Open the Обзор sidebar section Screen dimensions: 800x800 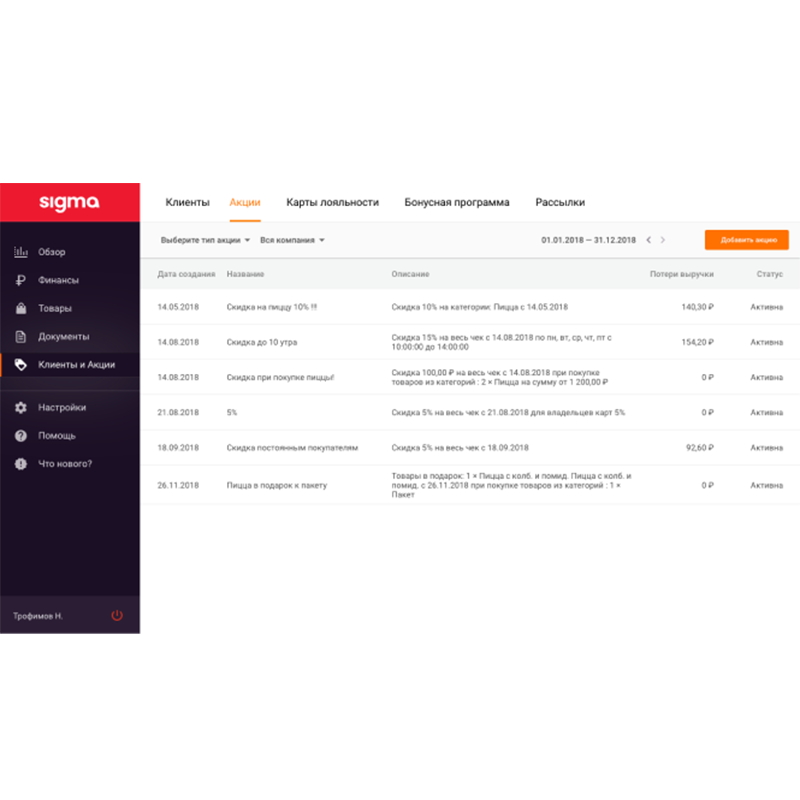[70, 252]
